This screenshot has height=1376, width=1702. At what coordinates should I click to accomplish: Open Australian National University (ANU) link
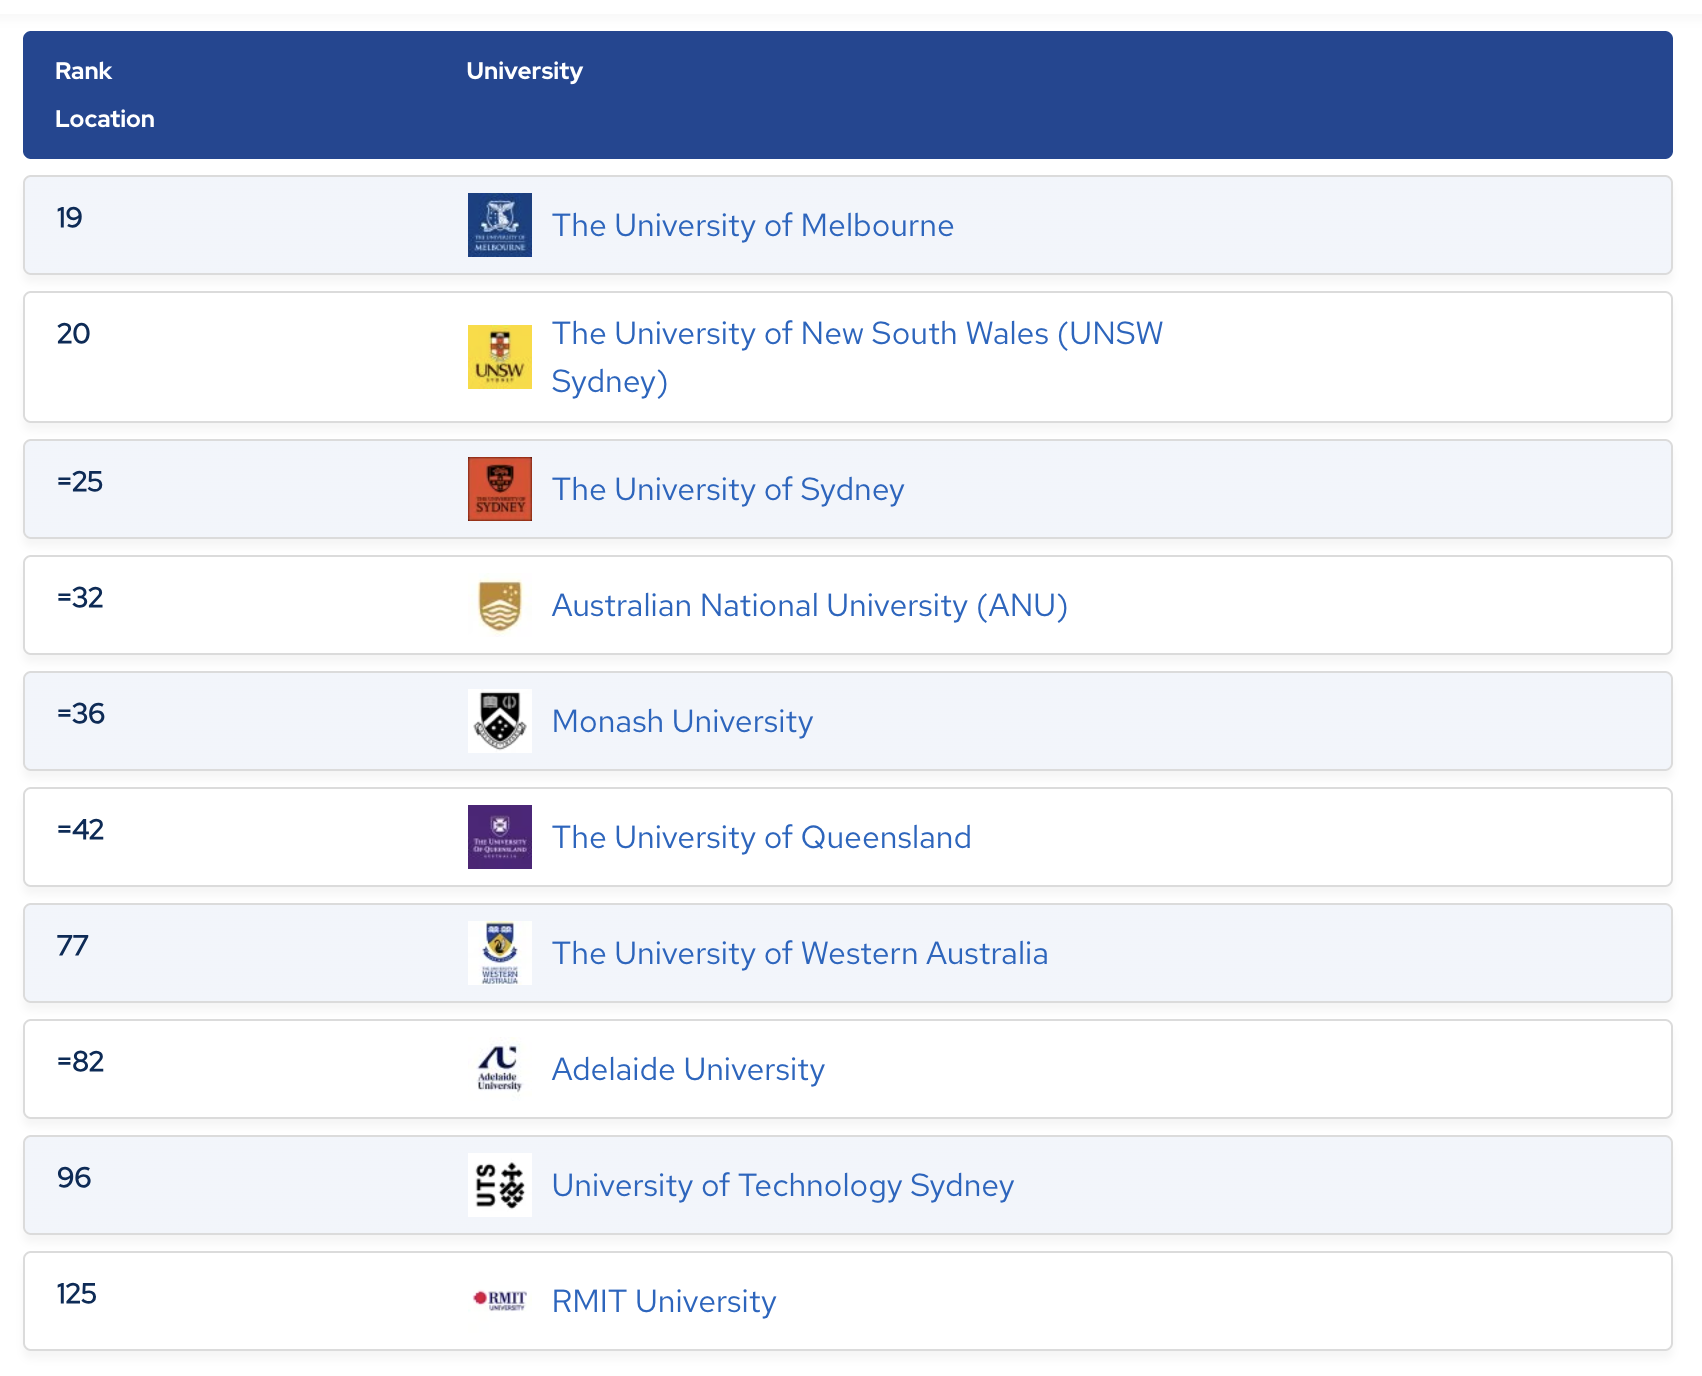(809, 606)
